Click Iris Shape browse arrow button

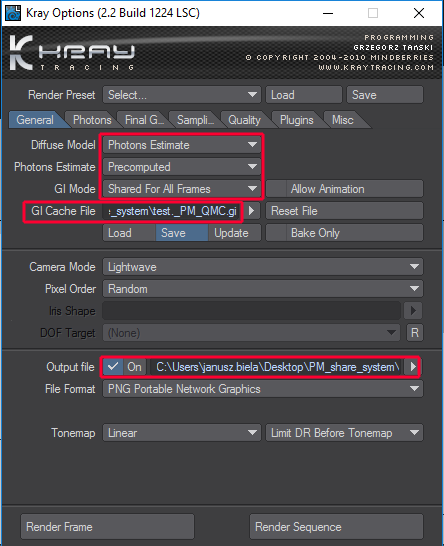click(413, 311)
